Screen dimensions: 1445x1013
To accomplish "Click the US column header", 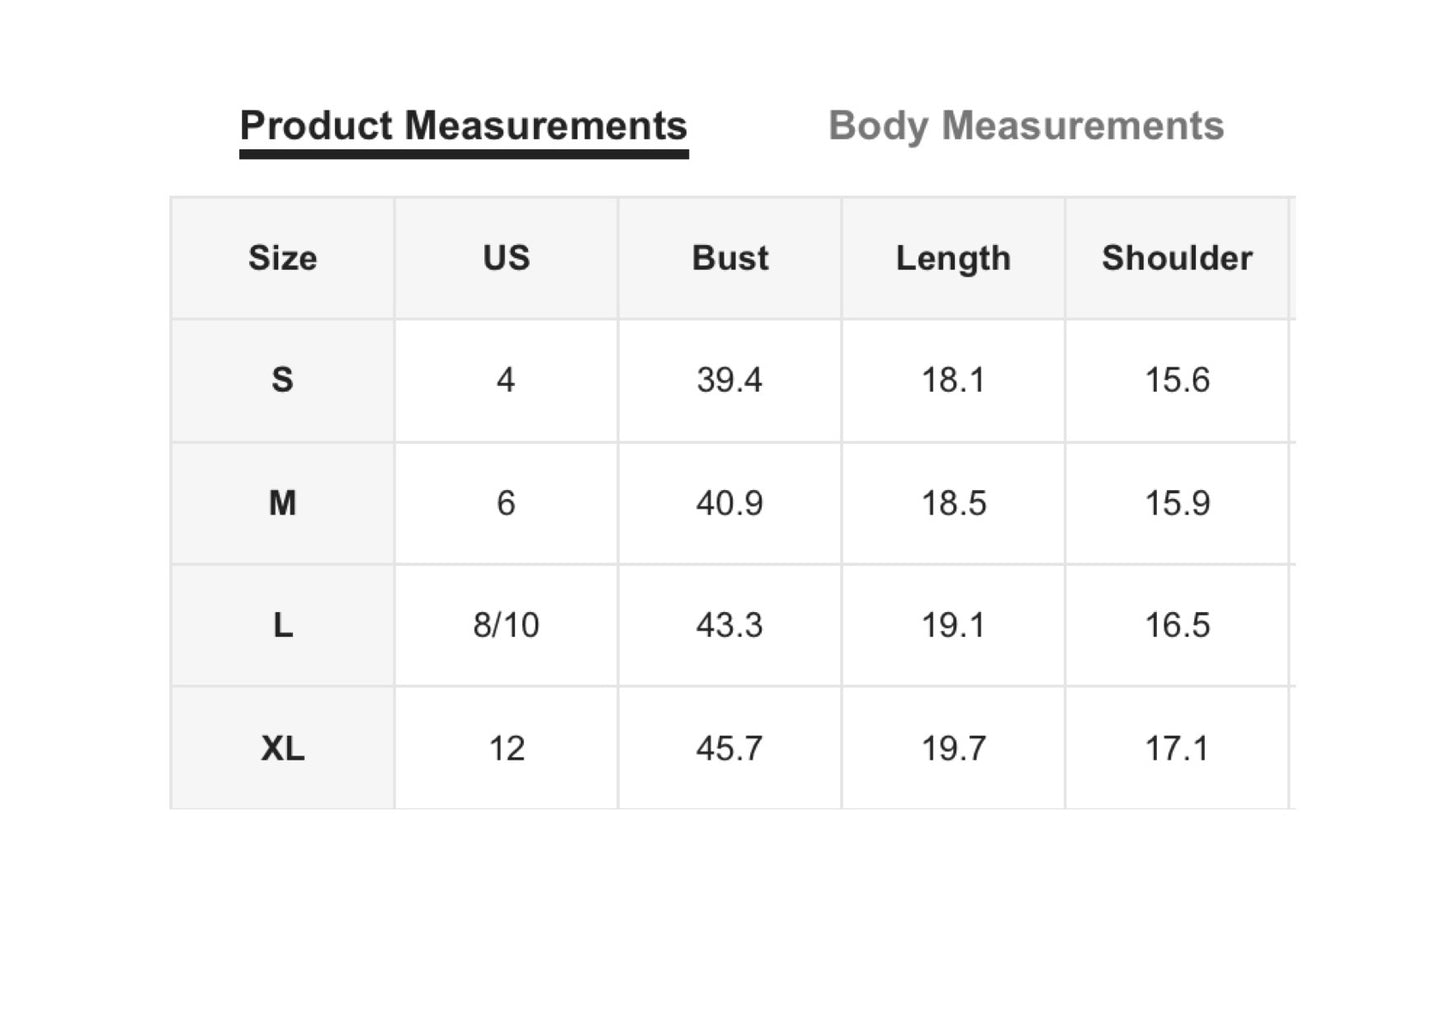I will coord(506,258).
